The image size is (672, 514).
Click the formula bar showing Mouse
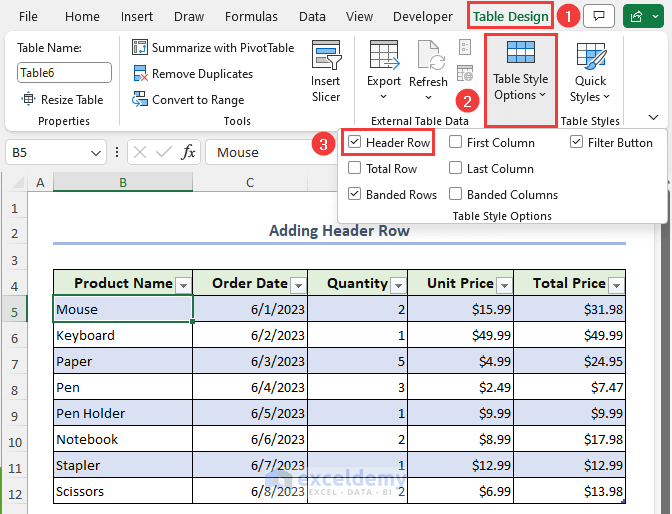point(271,152)
